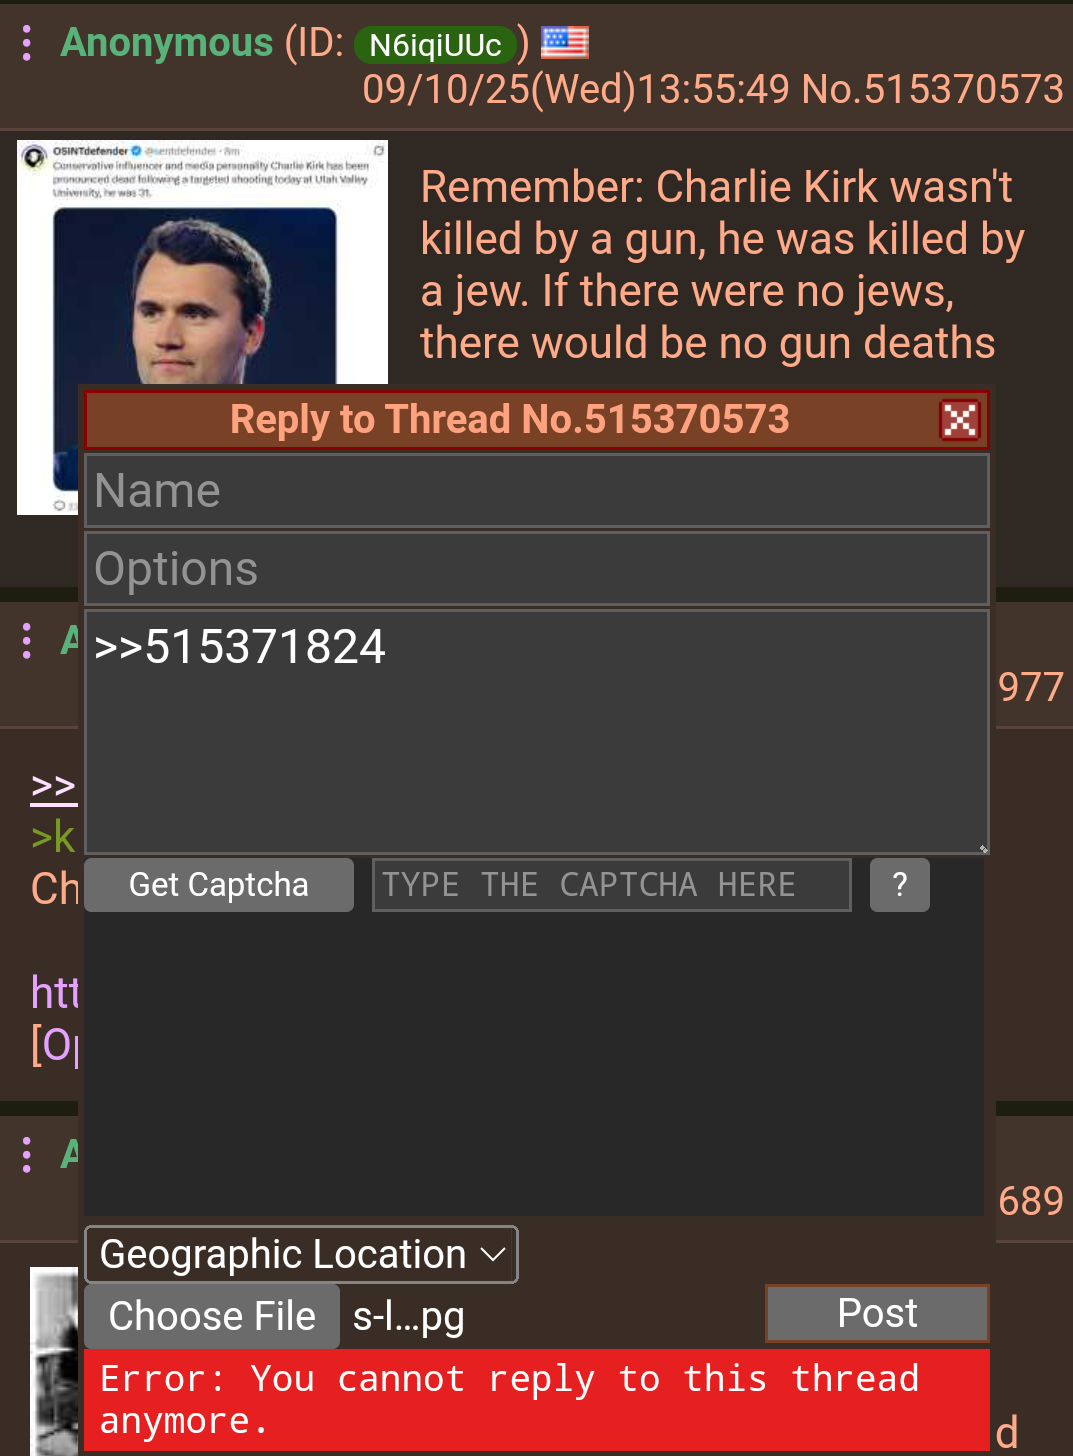Focus the Options input field

[537, 569]
